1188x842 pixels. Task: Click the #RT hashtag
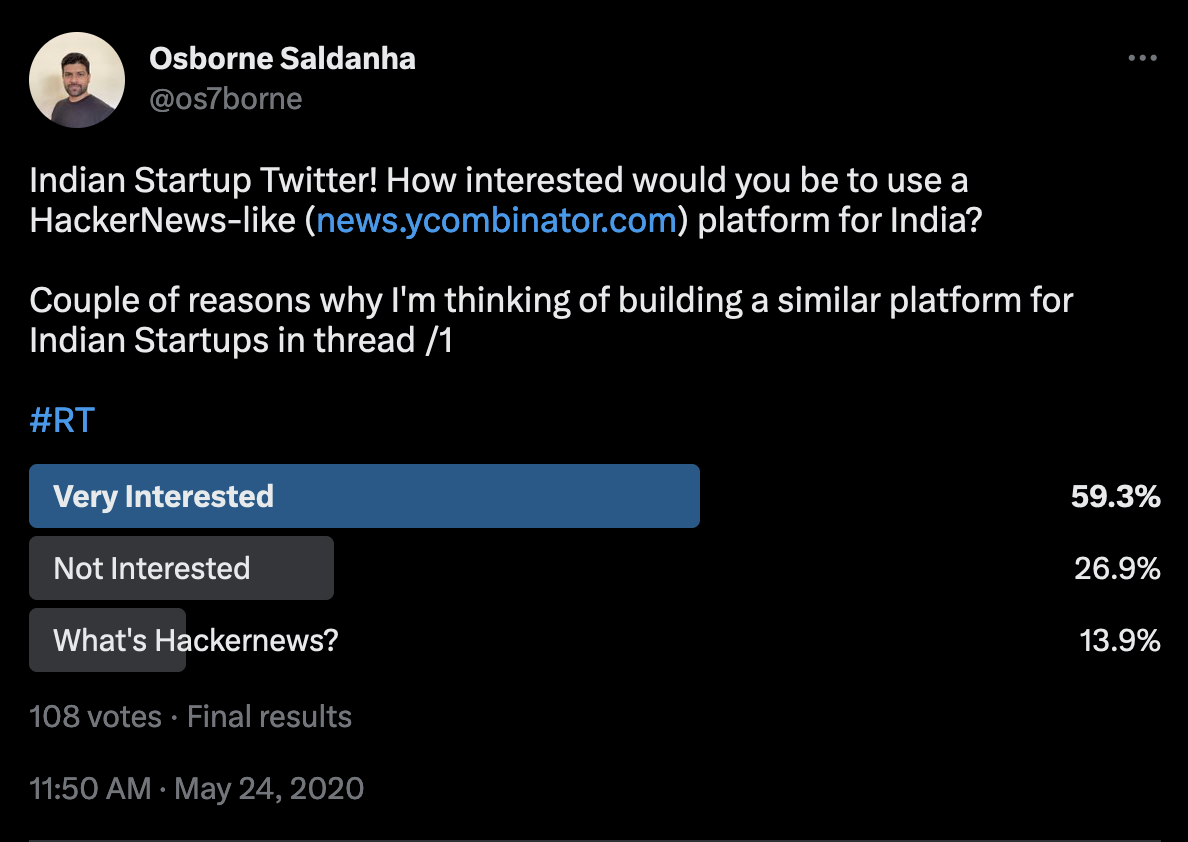[x=62, y=420]
